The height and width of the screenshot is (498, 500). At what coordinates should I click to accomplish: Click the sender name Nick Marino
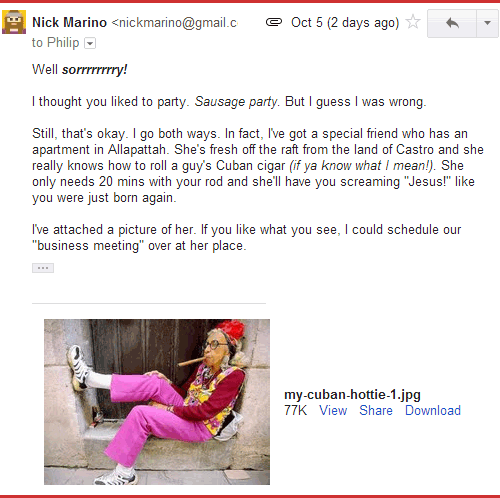[69, 22]
